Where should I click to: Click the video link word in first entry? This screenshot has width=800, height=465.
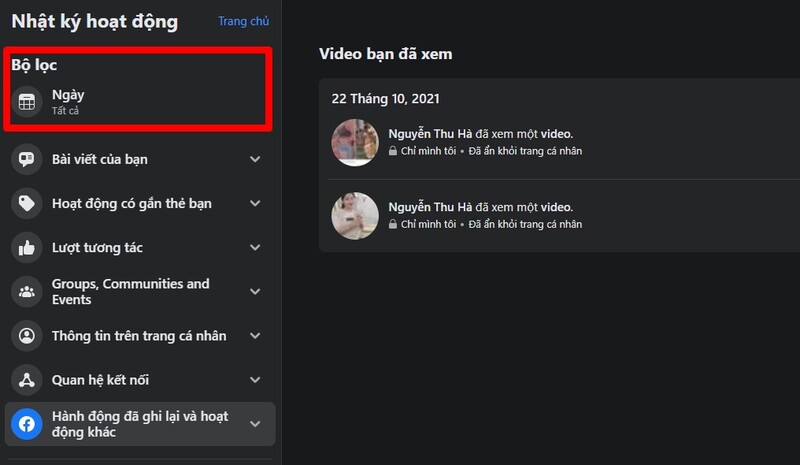557,134
